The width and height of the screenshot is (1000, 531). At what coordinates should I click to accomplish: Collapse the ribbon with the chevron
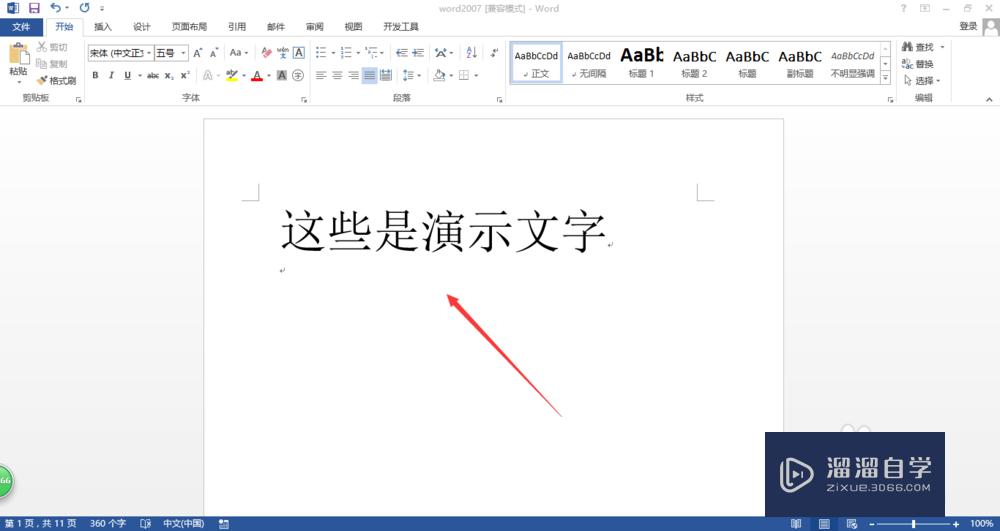click(989, 99)
